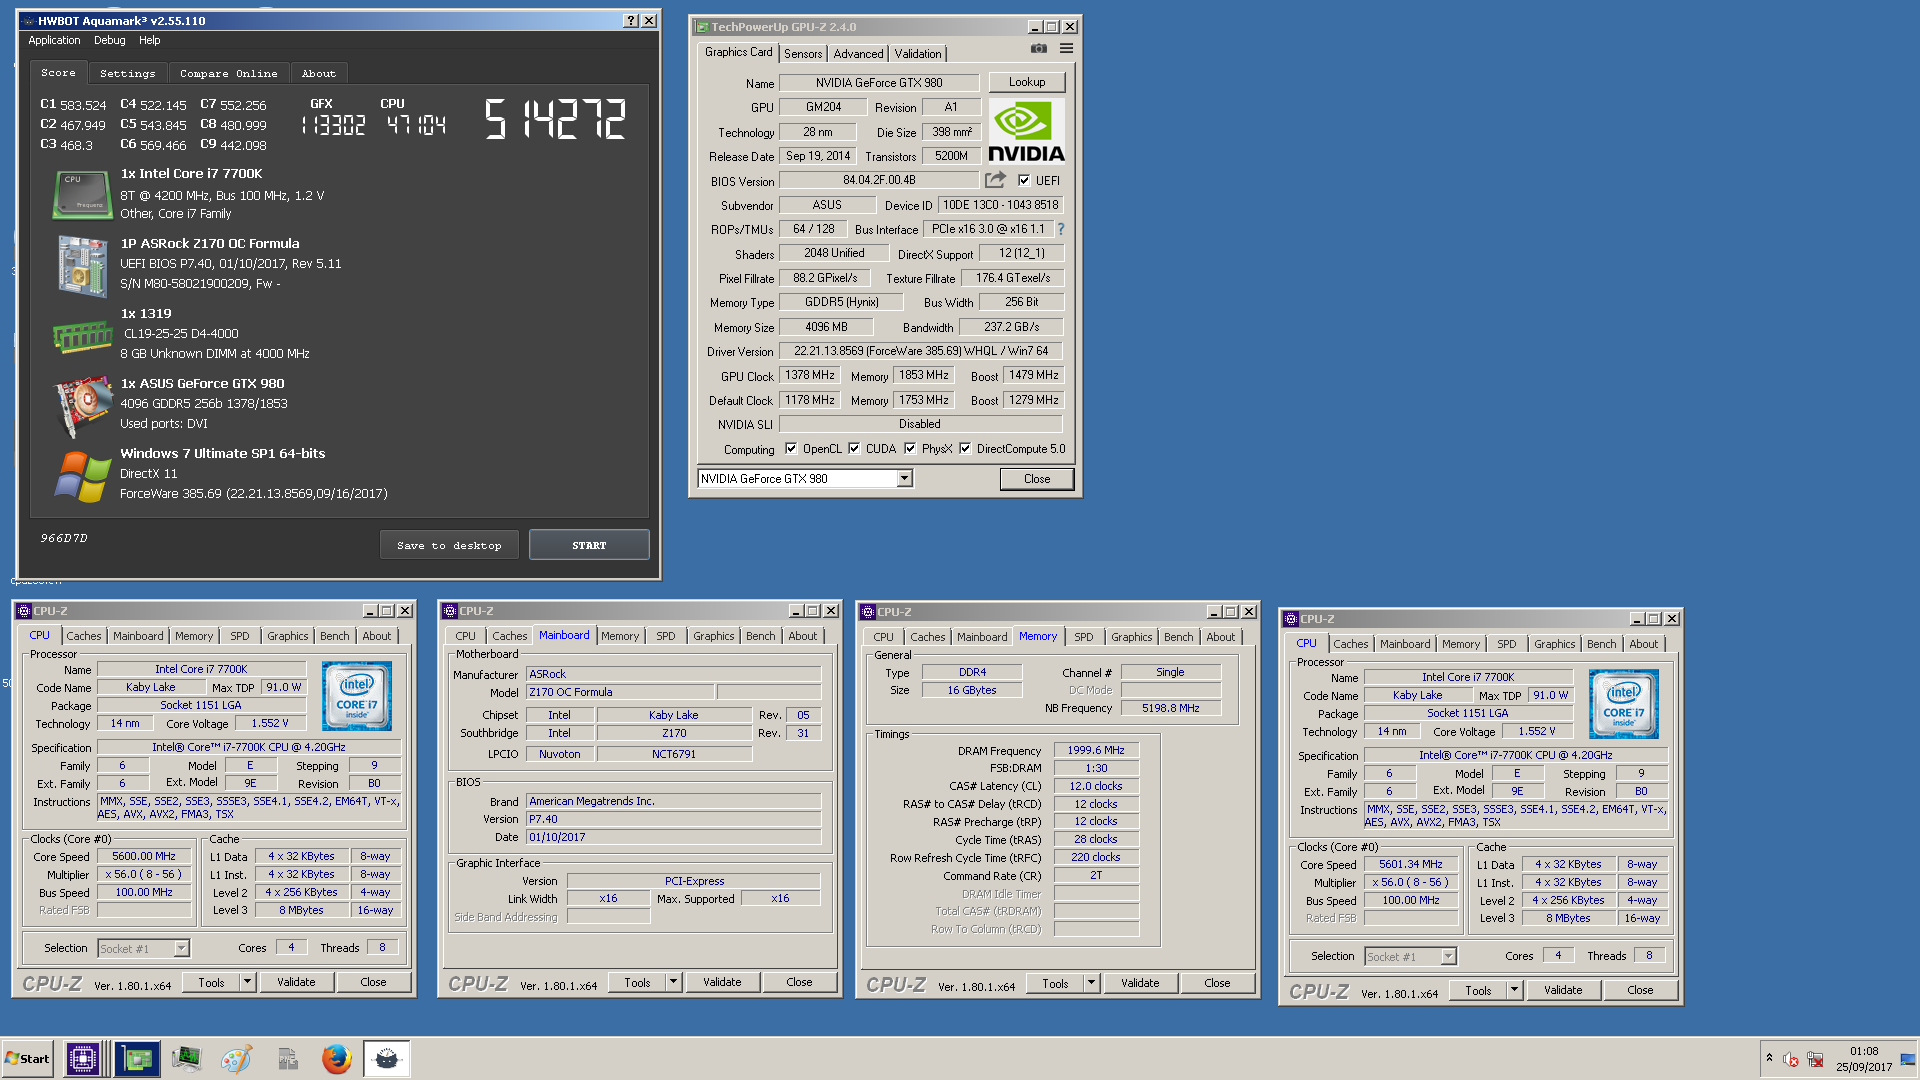
Task: Click the Intel Core i7 logo in first CPU-Z
Action: pos(357,696)
